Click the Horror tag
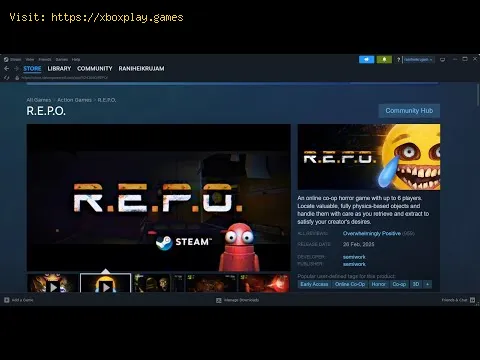Viewport: 480px width, 360px height. pos(379,284)
